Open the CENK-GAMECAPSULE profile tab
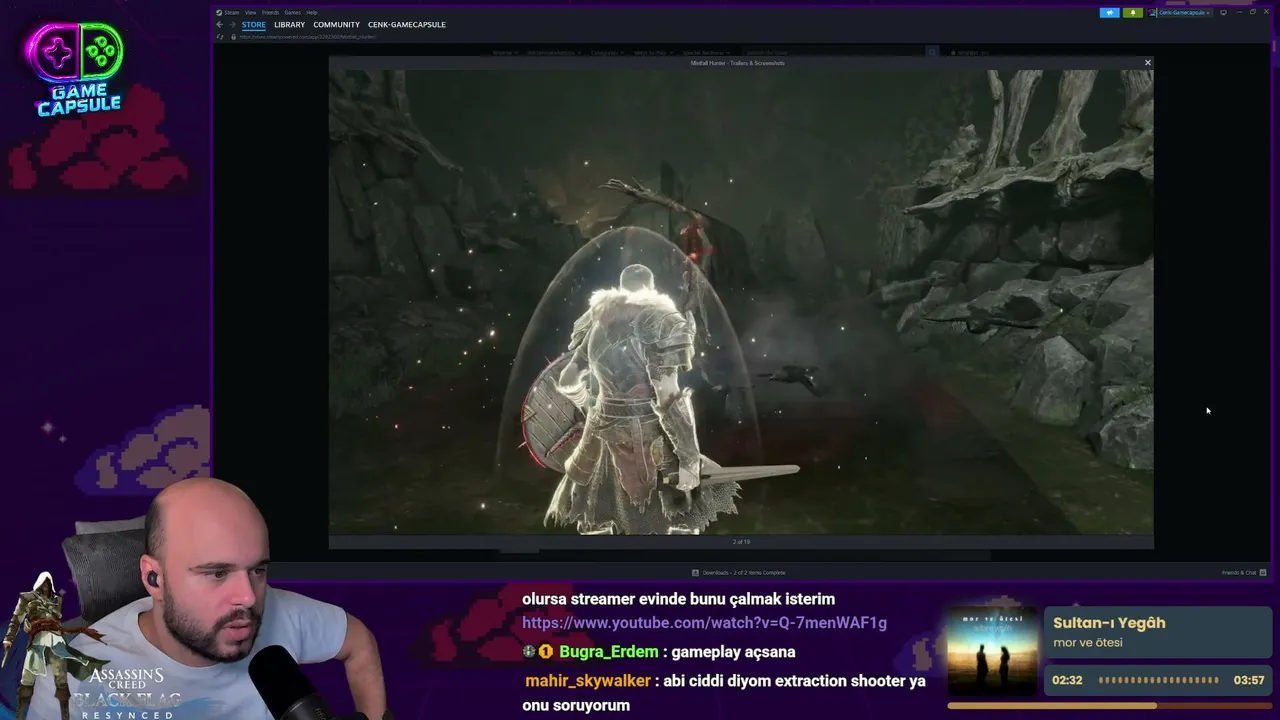 (x=407, y=24)
